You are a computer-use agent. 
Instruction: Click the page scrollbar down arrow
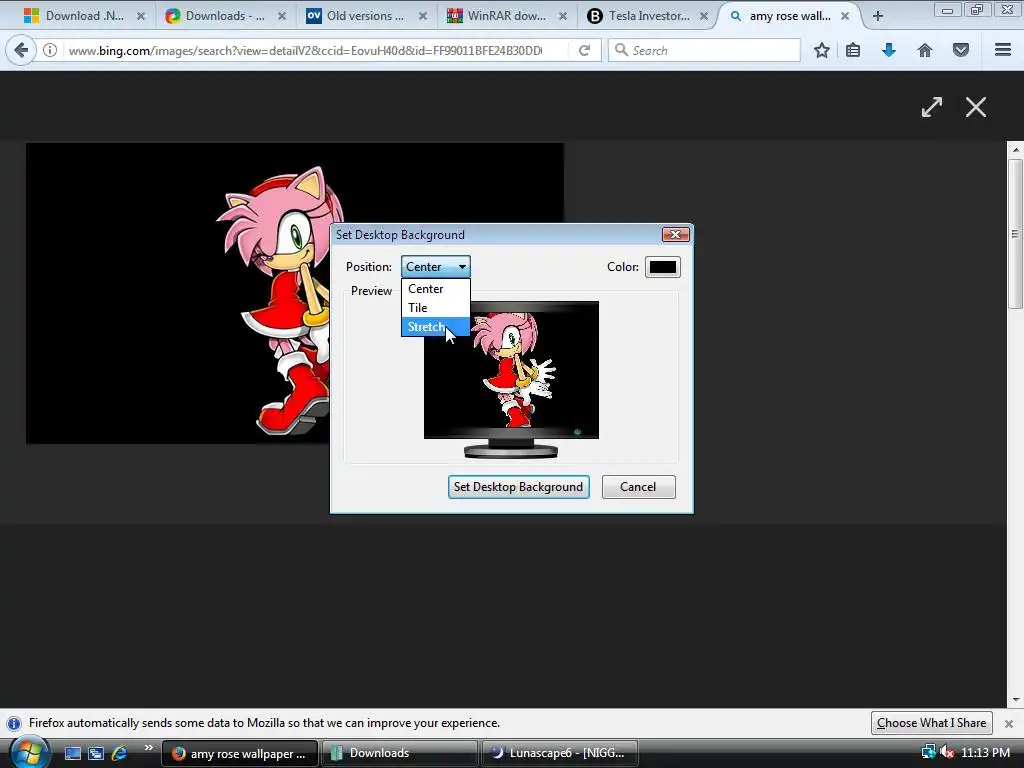click(1016, 699)
